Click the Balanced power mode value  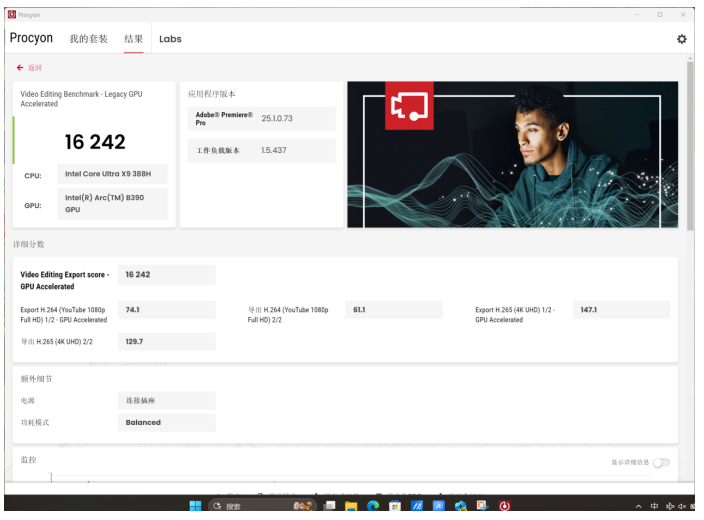tap(144, 422)
